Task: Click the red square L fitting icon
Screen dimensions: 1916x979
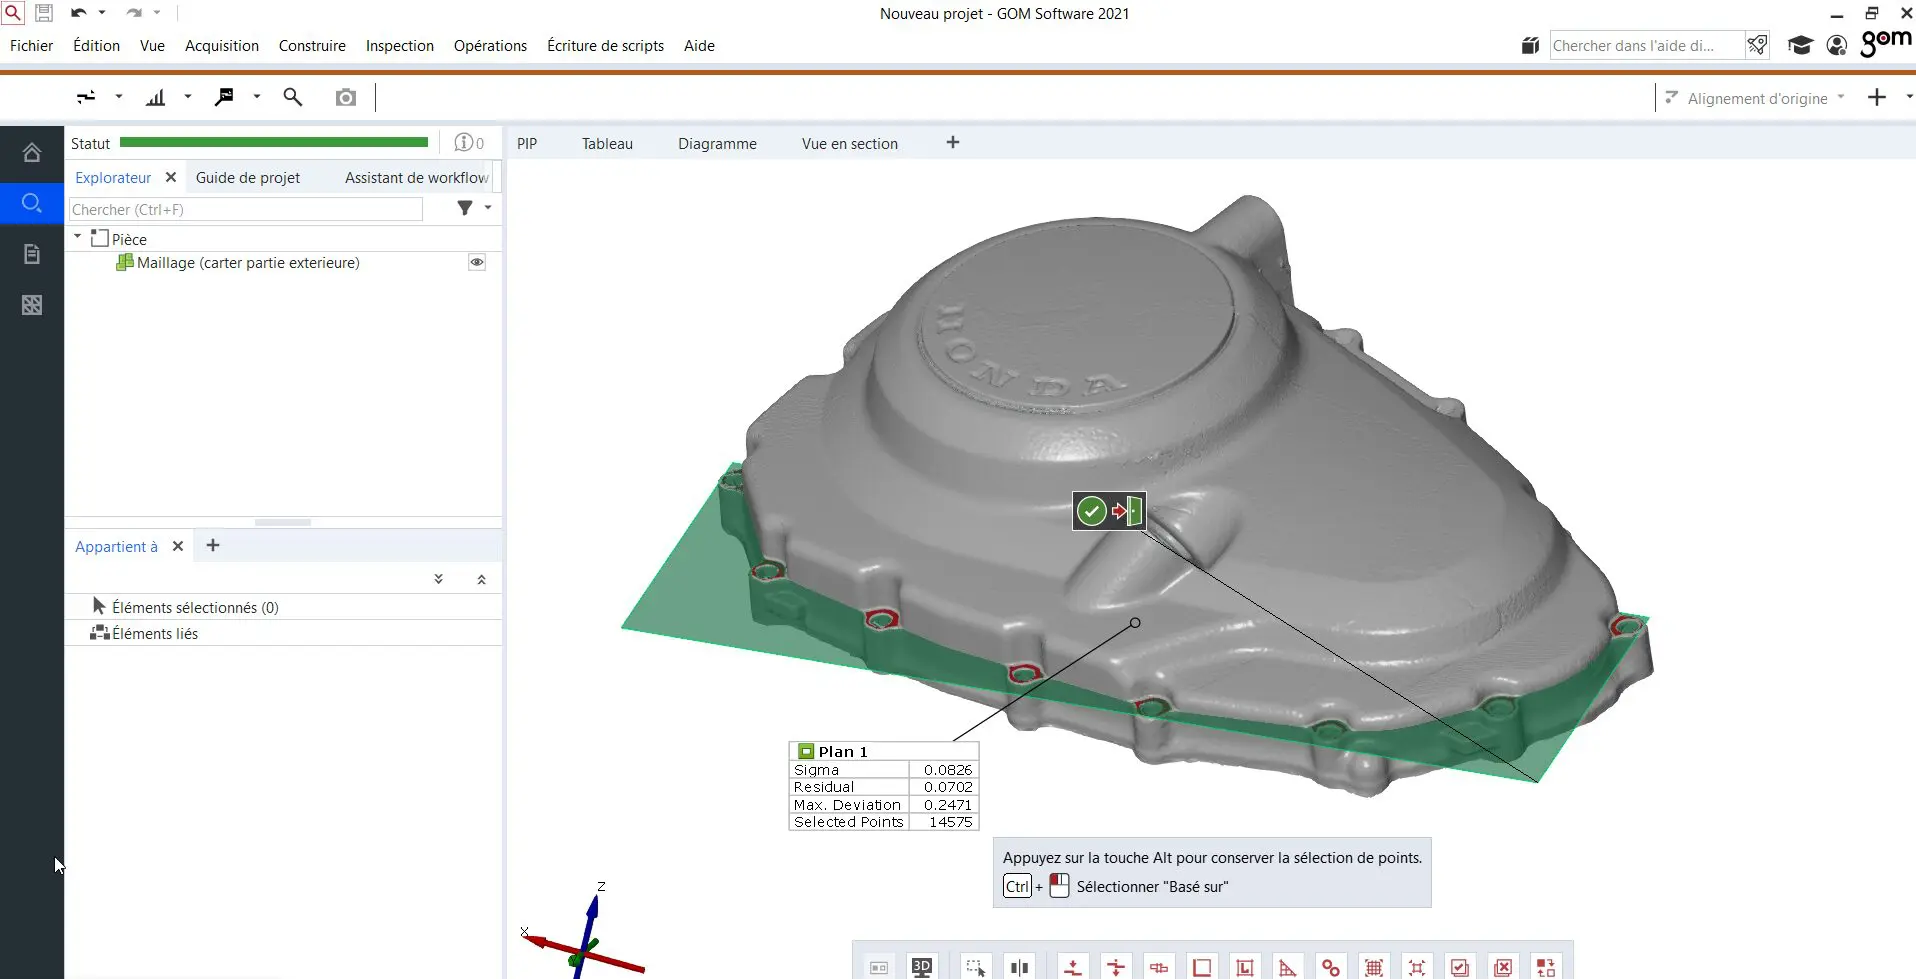Action: pyautogui.click(x=1245, y=967)
